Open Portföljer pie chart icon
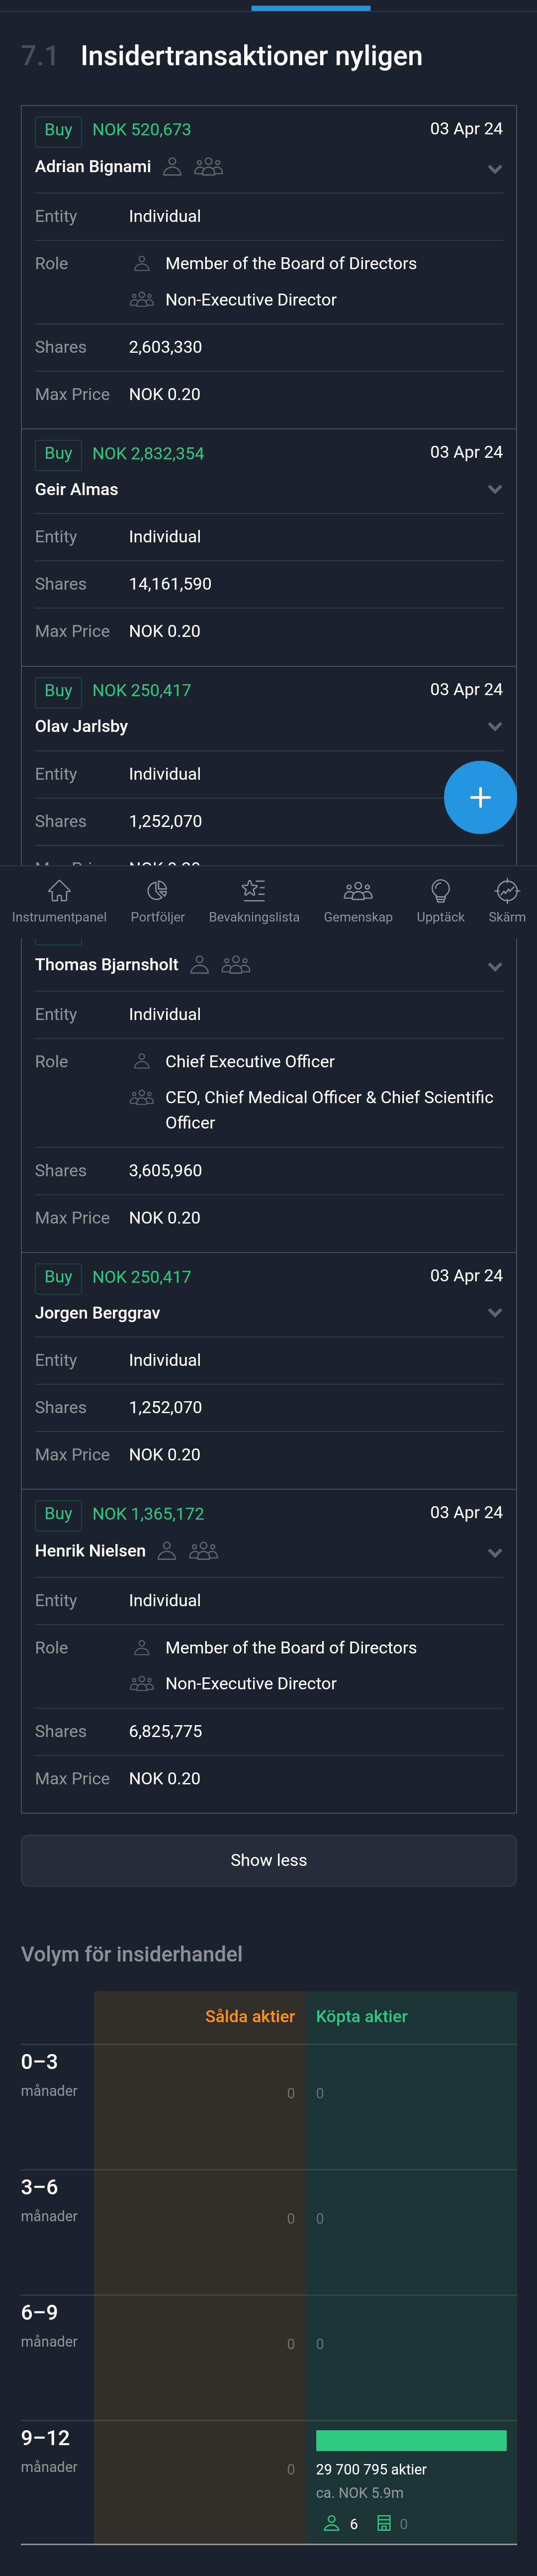Viewport: 537px width, 2576px height. click(157, 890)
